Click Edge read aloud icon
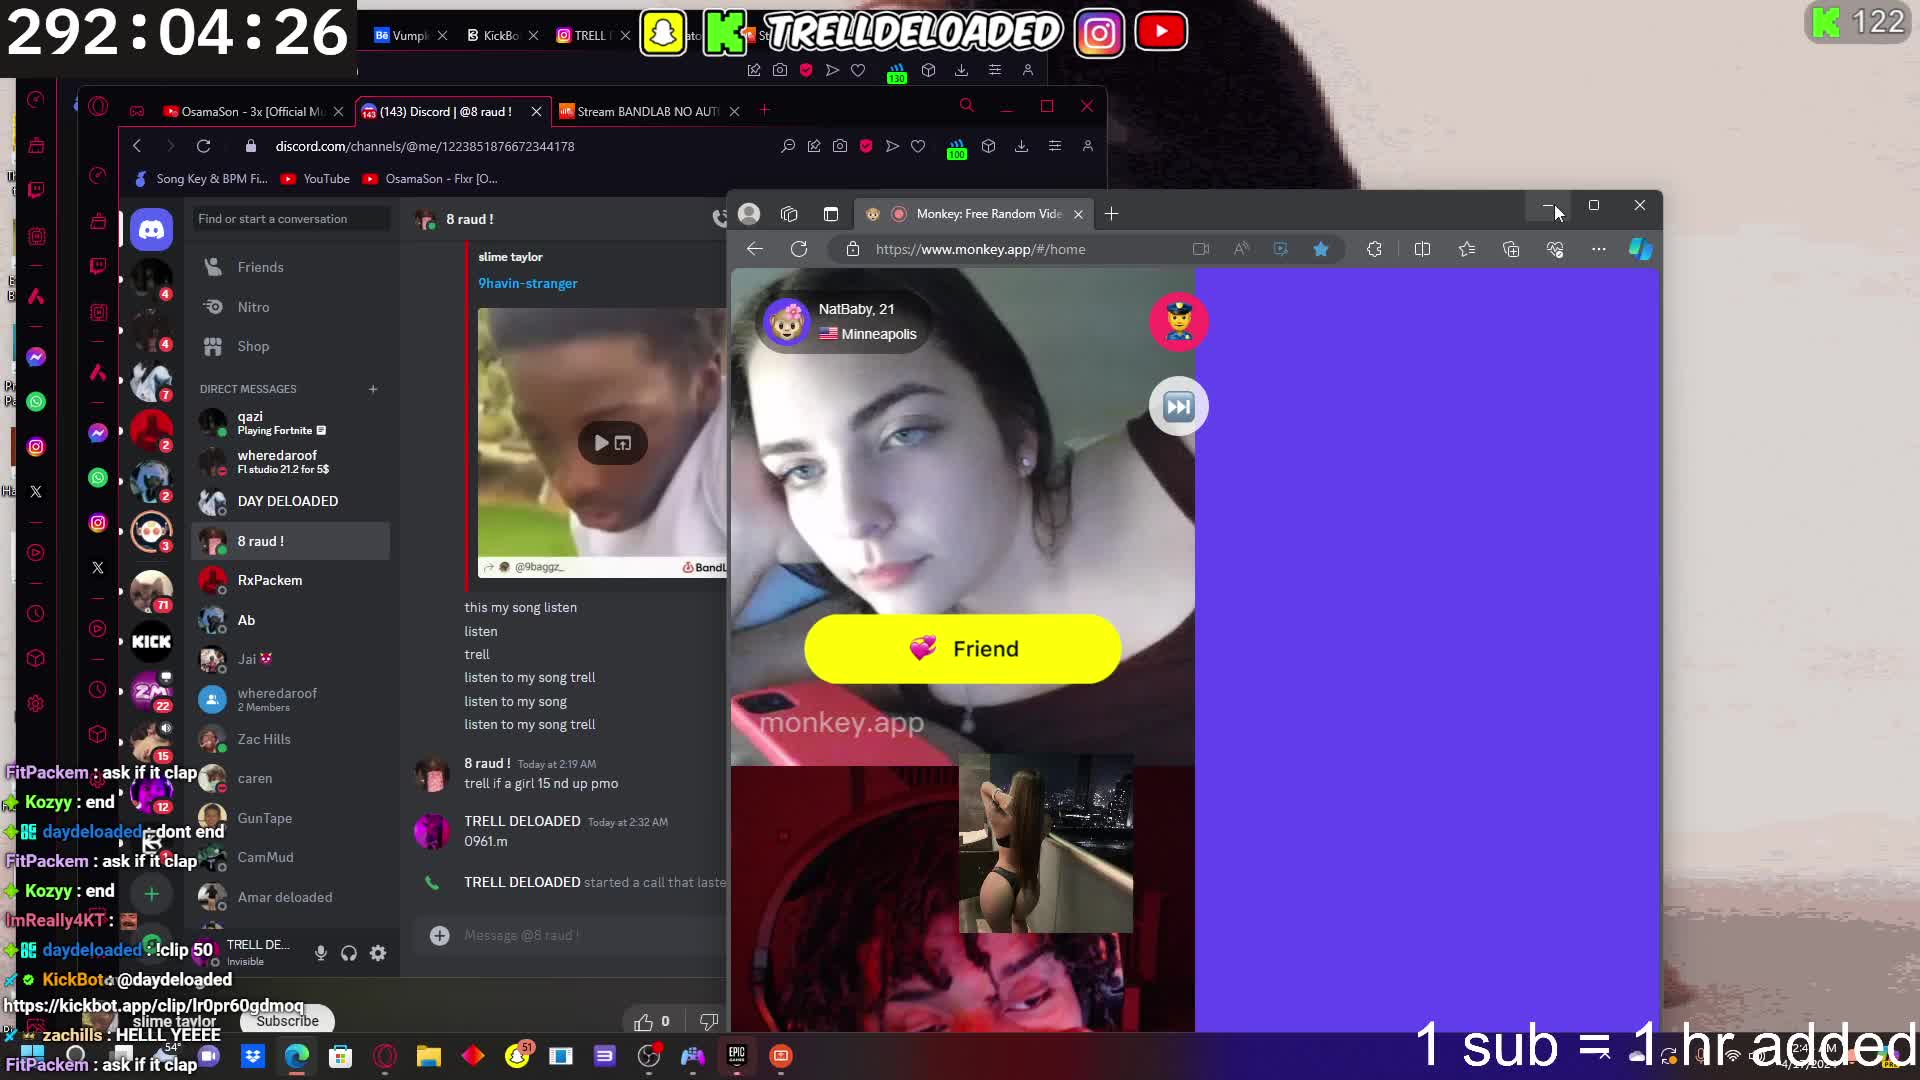The width and height of the screenshot is (1920, 1080). click(1241, 249)
